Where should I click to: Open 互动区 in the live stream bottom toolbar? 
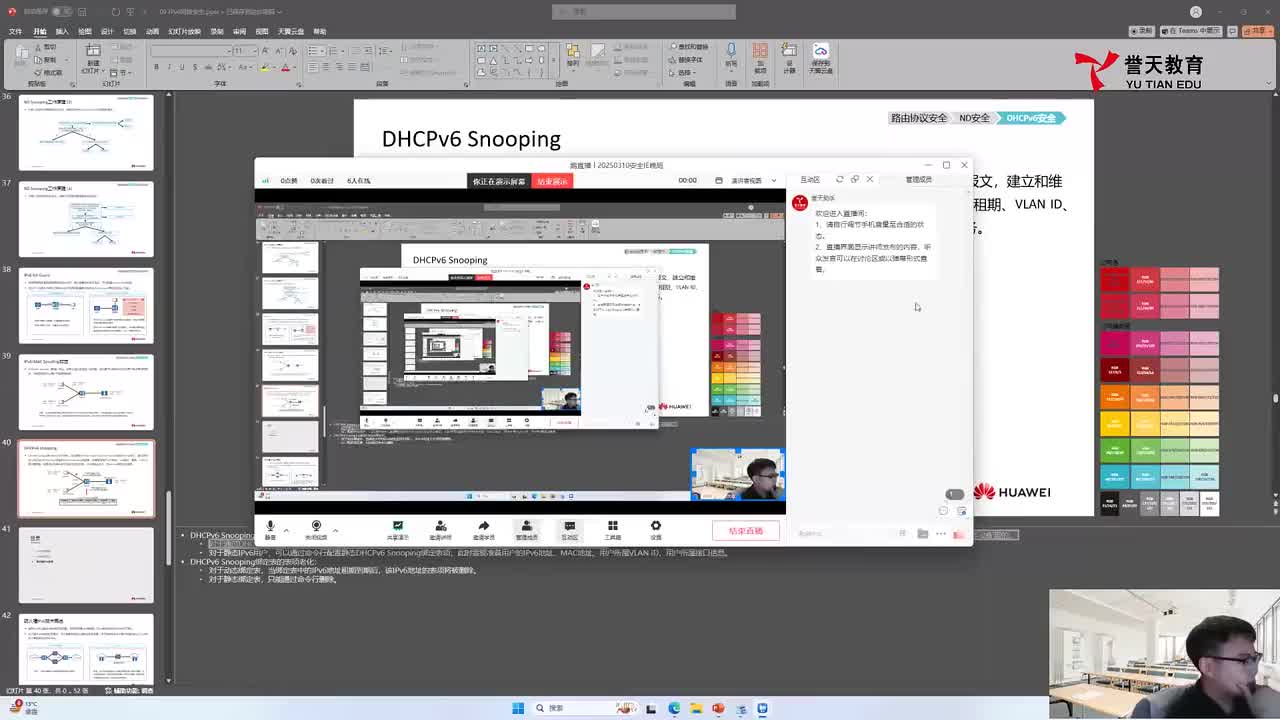tap(569, 530)
